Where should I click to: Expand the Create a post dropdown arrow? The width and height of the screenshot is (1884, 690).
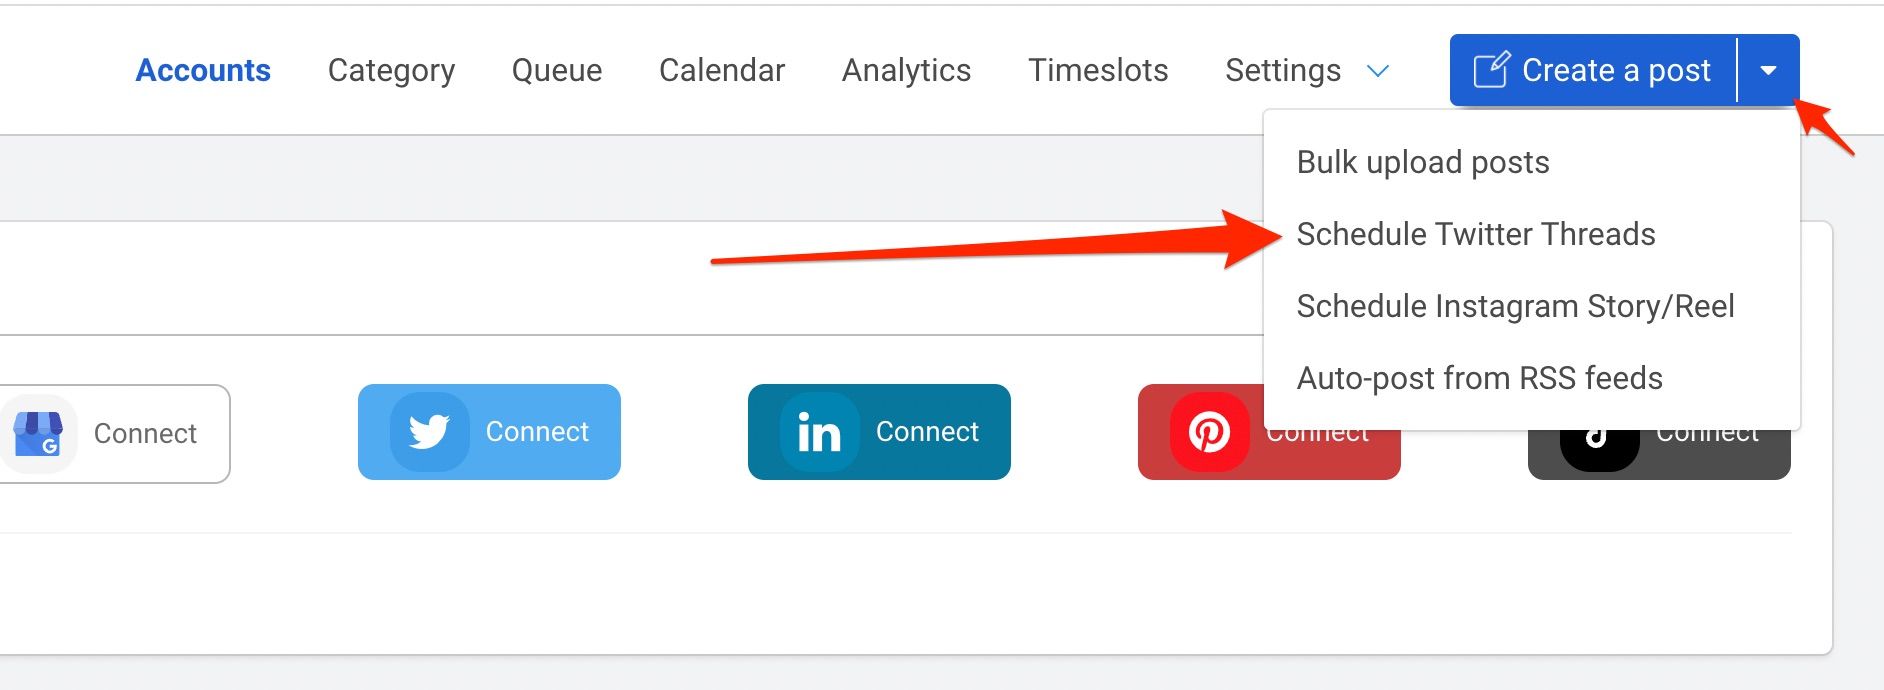coord(1768,70)
